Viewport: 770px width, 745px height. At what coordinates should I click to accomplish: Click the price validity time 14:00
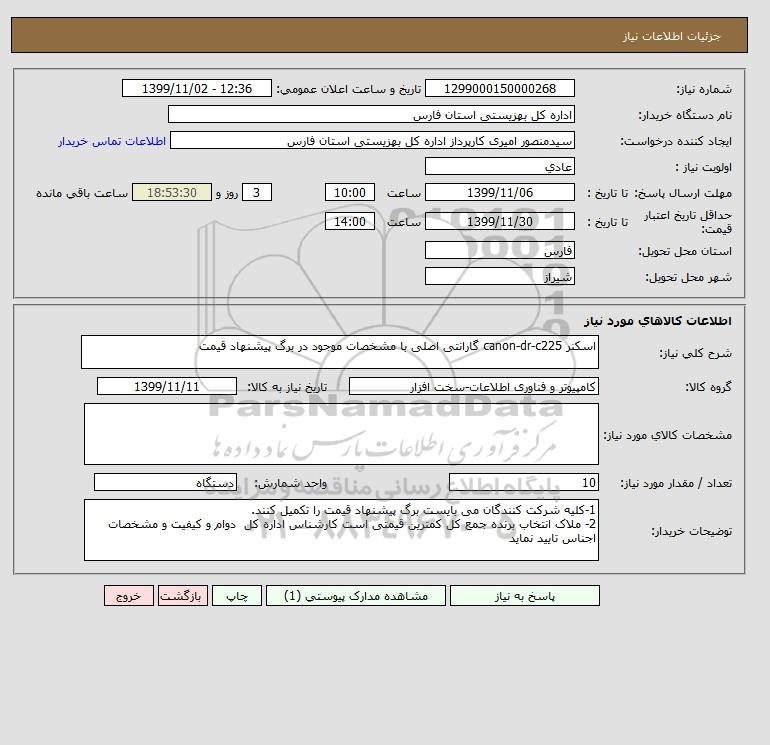pos(350,221)
